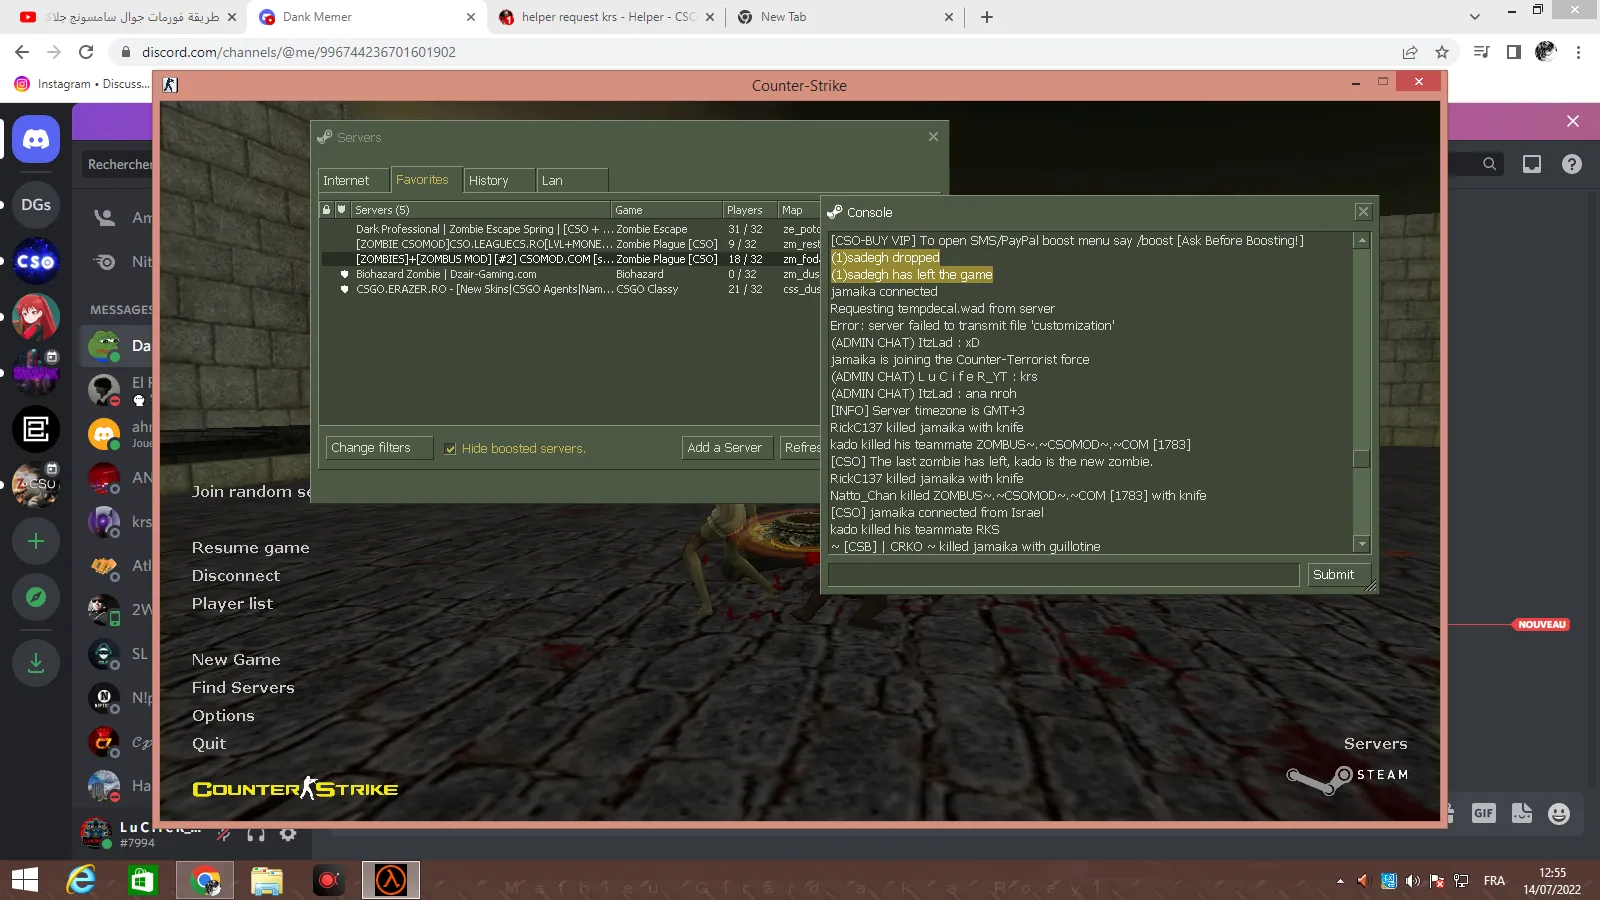Open the CSO server icon in Discord
Screen dimensions: 1600x900
36,261
